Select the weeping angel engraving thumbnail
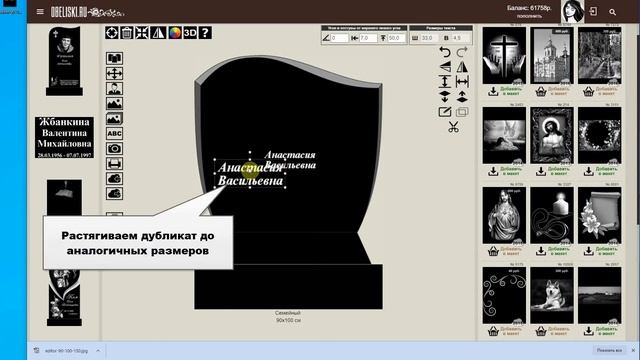The width and height of the screenshot is (640, 360). click(x=504, y=136)
